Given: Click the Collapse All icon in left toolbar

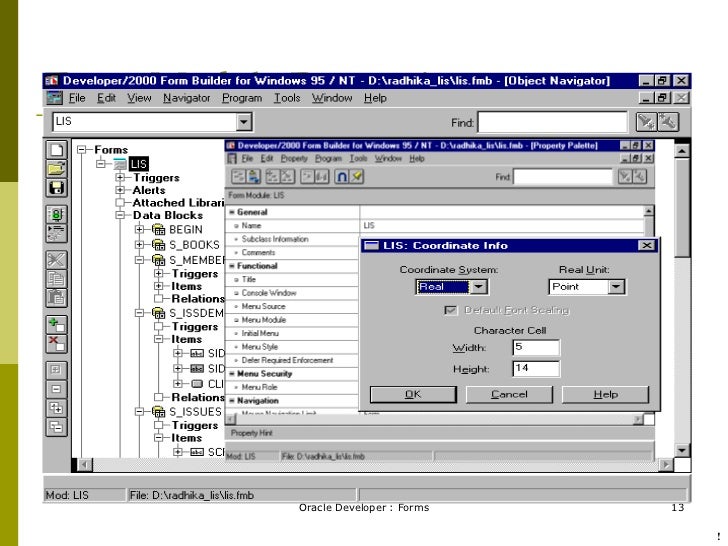Looking at the screenshot, I should [x=56, y=427].
